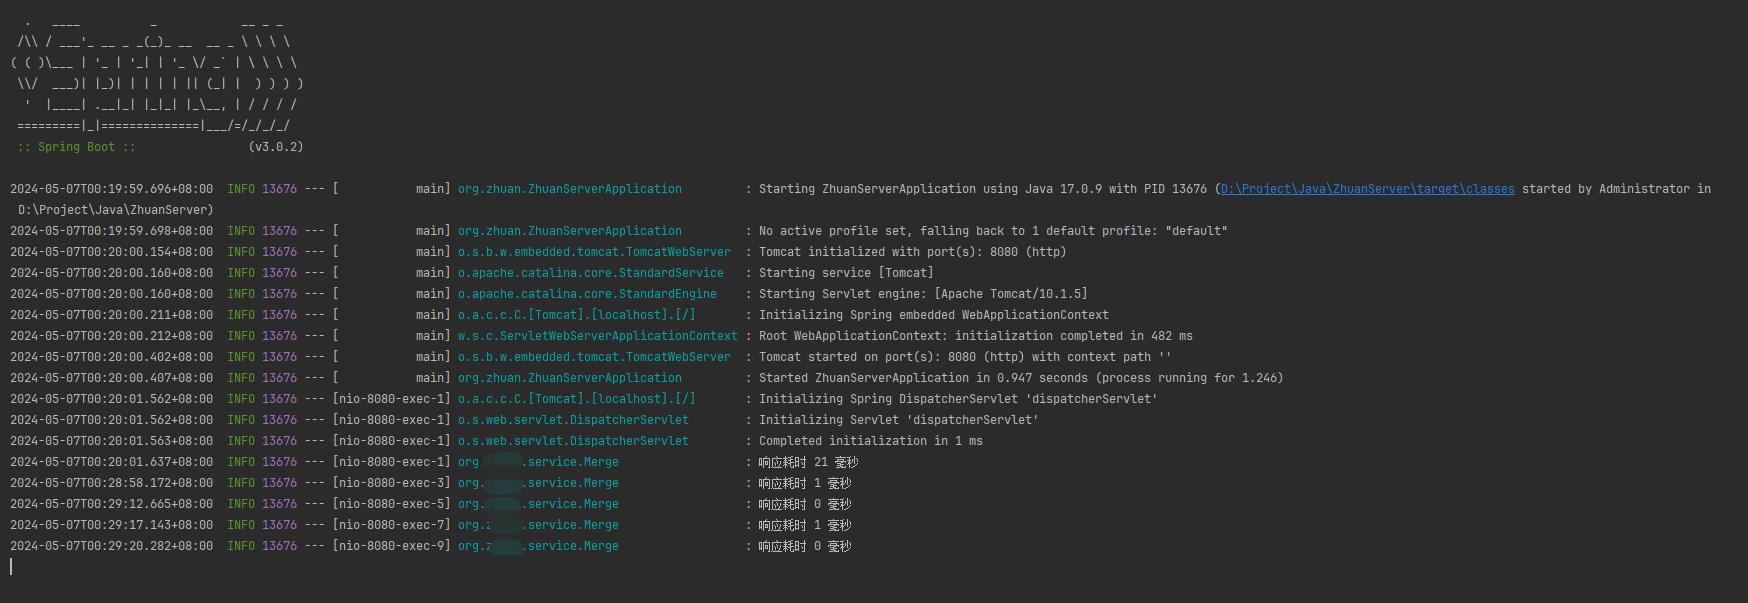1748x603 pixels.
Task: Click service.Merge logger in the exec-5 row
Action: click(x=538, y=504)
